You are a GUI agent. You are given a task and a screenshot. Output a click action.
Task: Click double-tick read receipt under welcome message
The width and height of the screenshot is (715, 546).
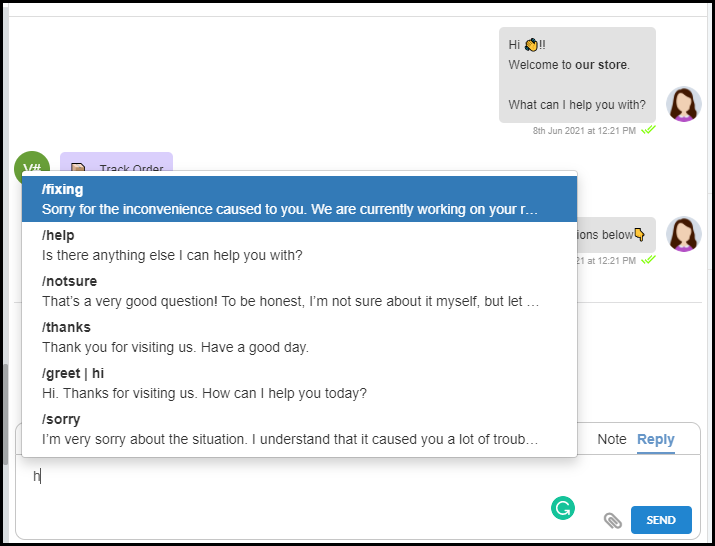(648, 130)
